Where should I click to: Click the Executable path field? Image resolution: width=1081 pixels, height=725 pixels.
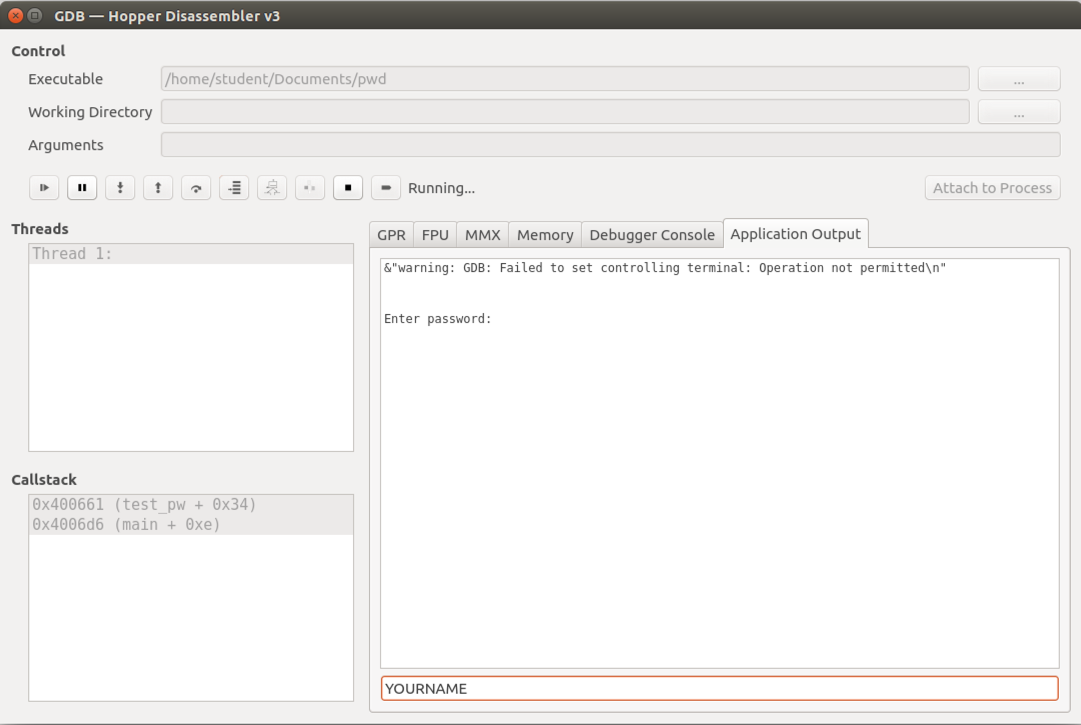click(x=565, y=79)
